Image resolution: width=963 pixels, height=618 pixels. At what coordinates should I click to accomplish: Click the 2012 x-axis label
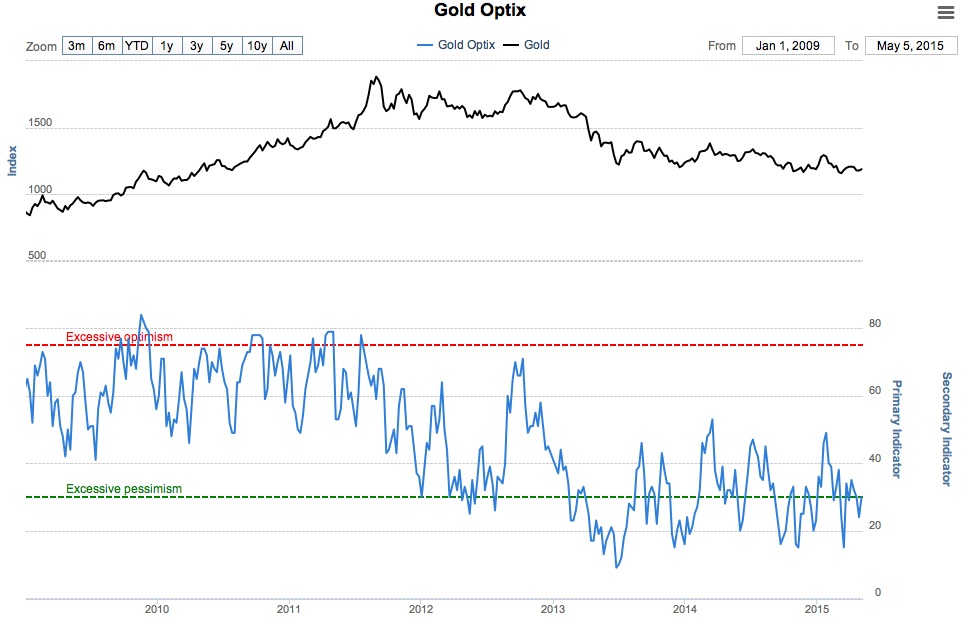click(421, 609)
